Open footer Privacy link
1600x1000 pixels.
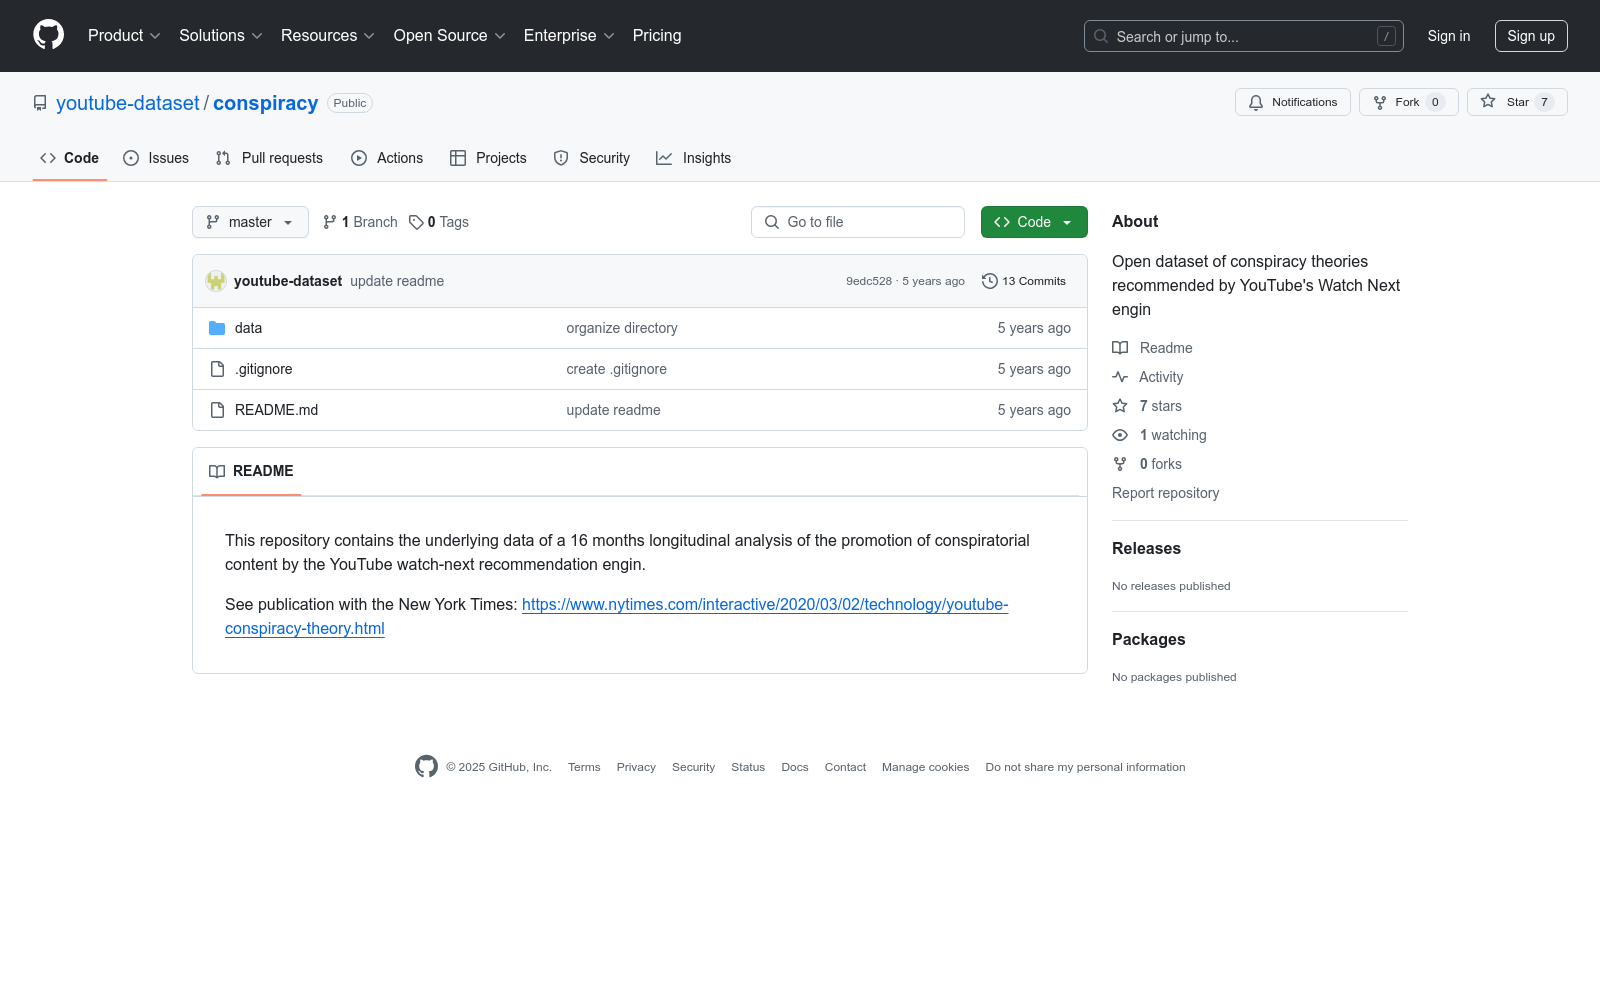tap(636, 767)
